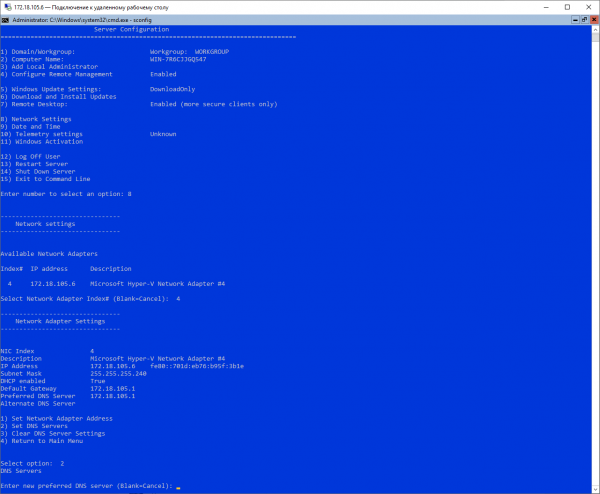Click the "Clear DNS Server Settings" option line
This screenshot has width=600, height=494.
tap(52, 433)
